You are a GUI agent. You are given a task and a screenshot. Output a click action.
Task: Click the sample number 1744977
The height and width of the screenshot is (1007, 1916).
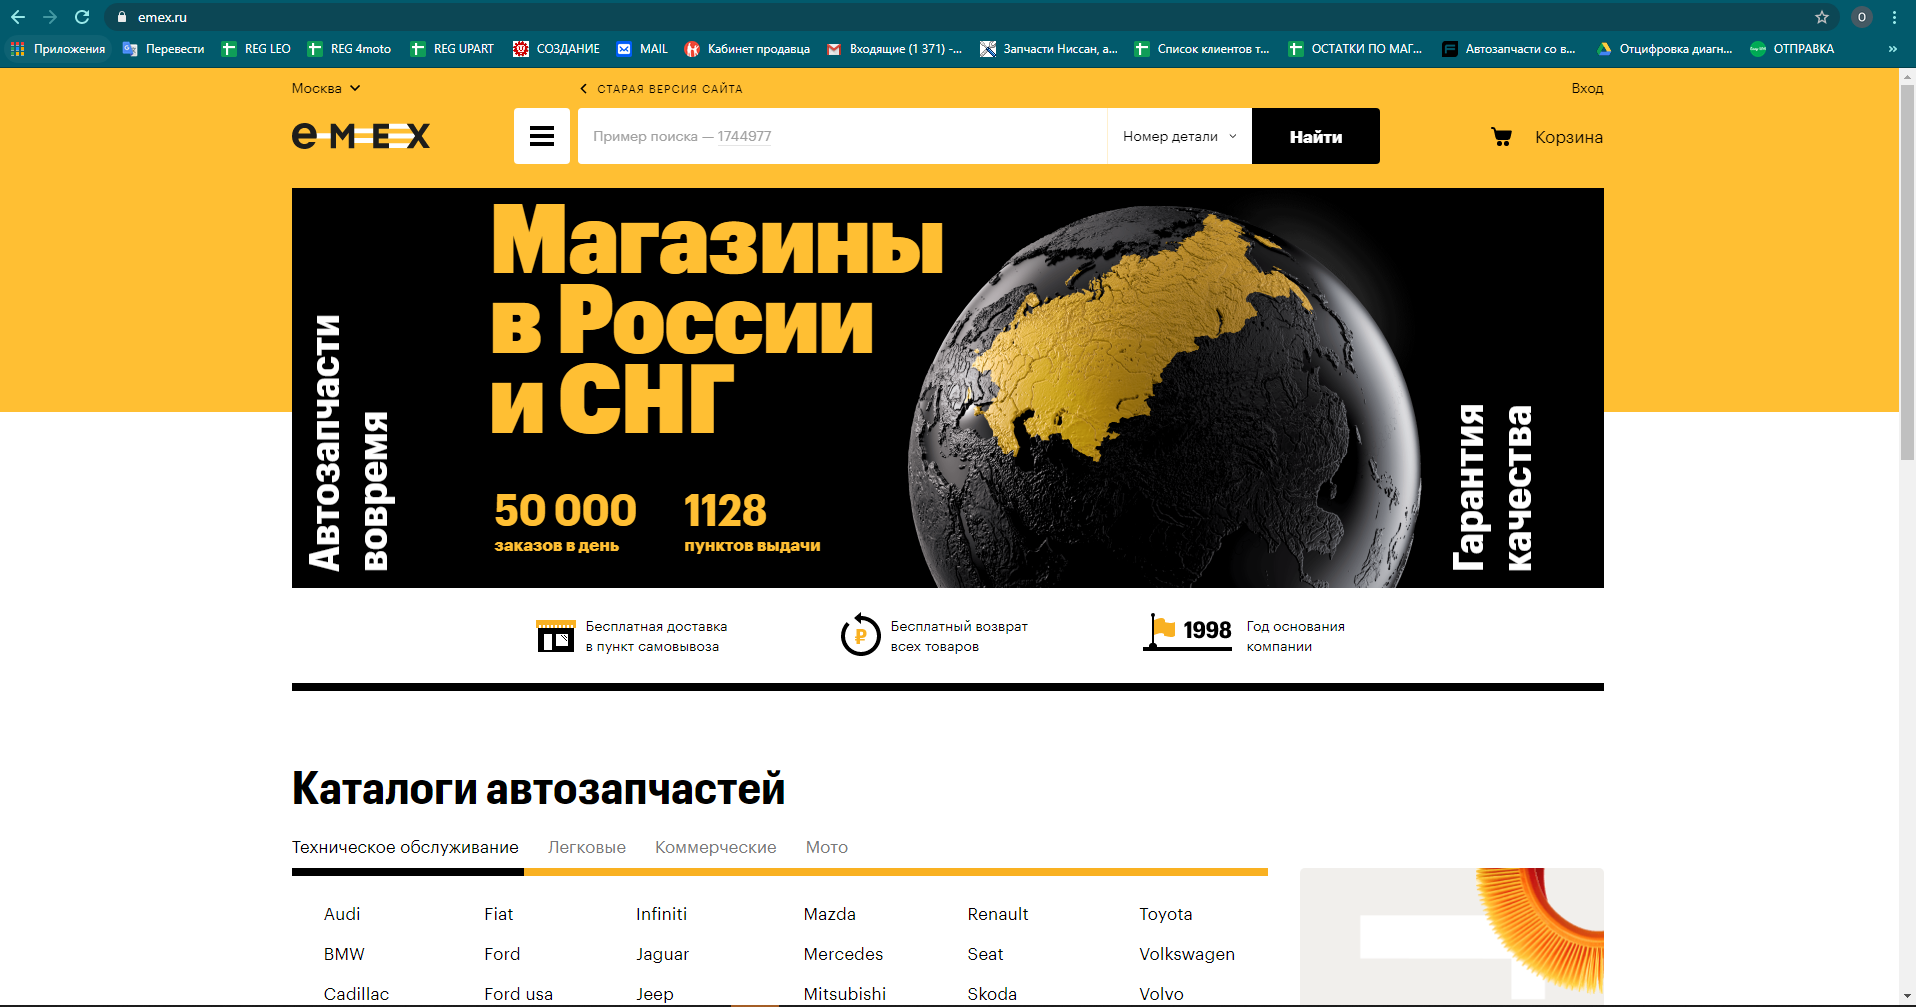coord(744,136)
